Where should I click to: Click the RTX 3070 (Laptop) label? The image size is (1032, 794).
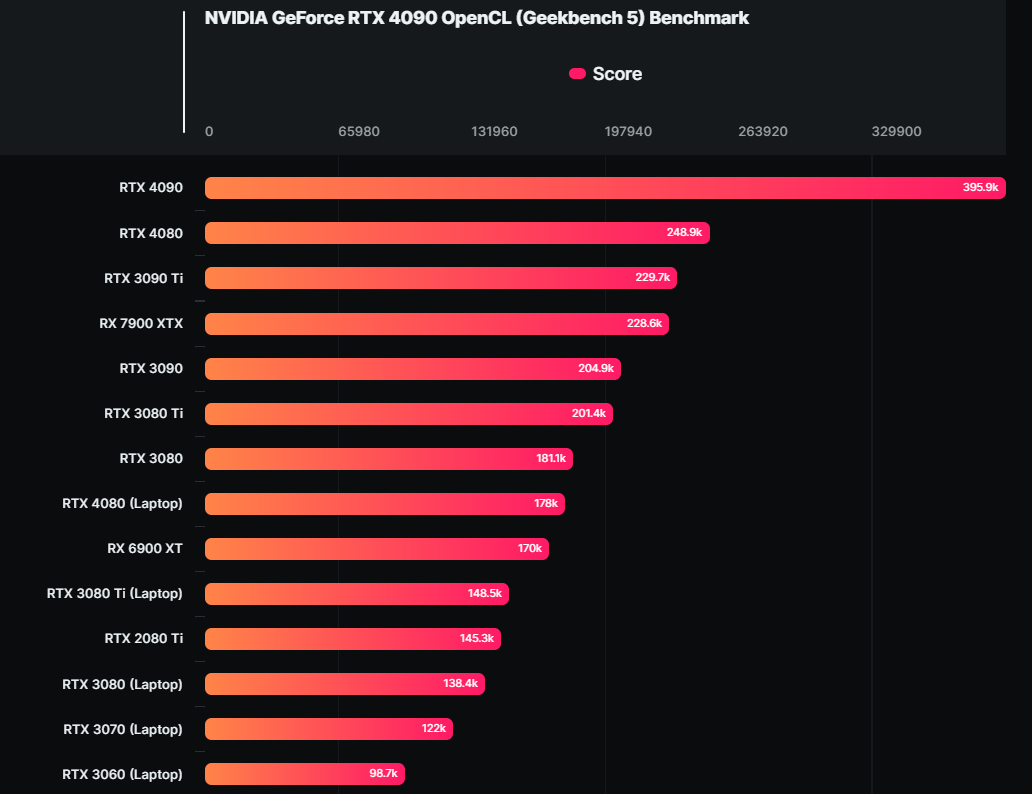pos(122,729)
